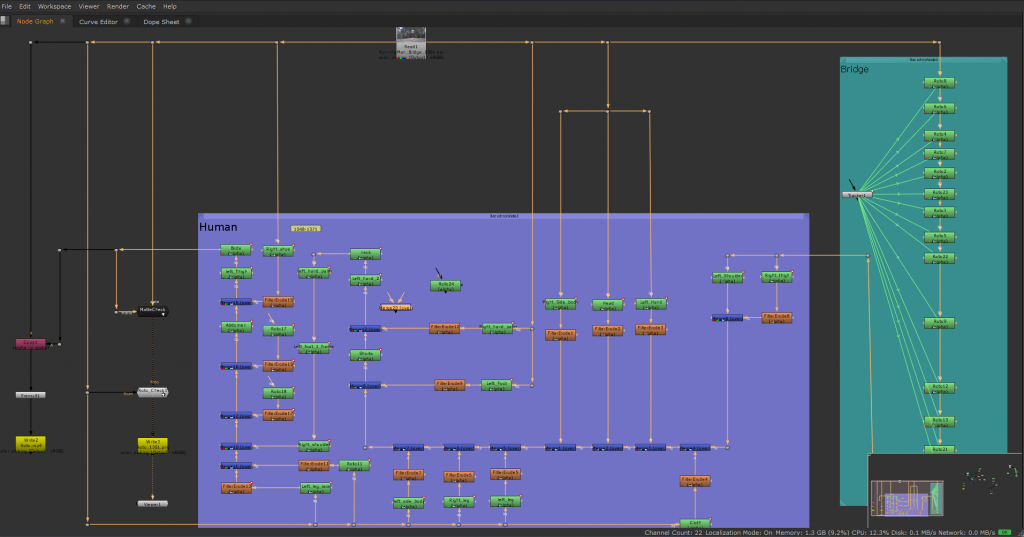Select the Viewer1 node

(152, 504)
